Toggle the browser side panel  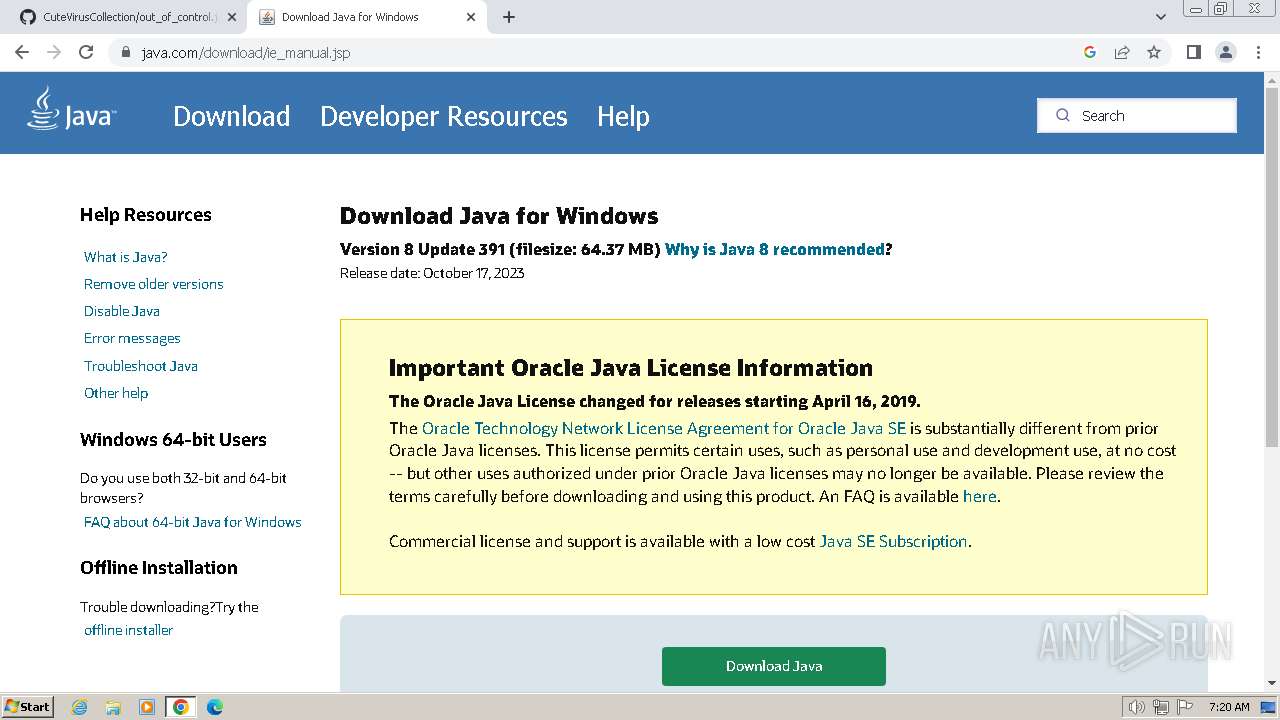(x=1193, y=52)
